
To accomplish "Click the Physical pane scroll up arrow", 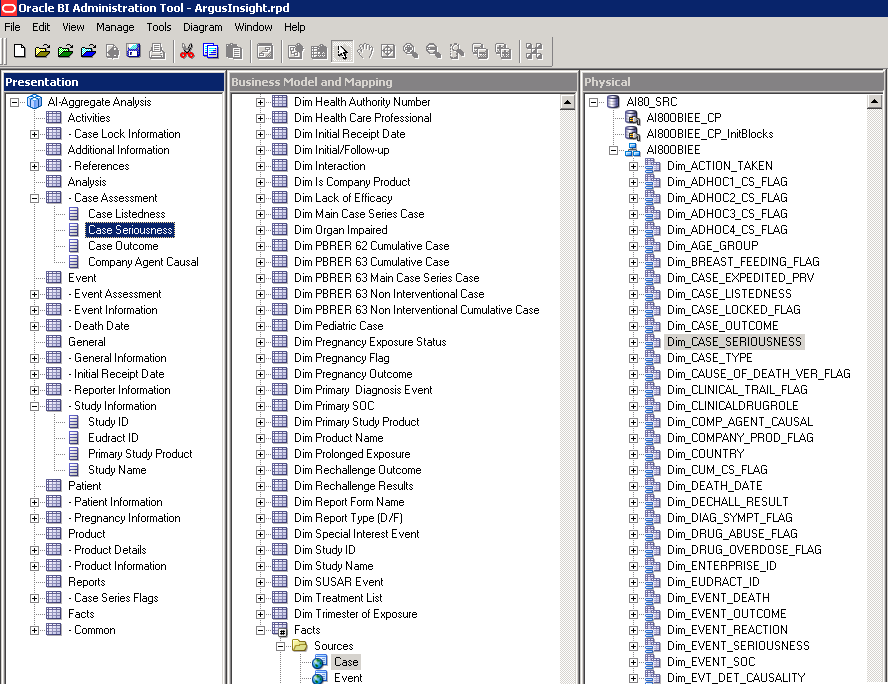I will click(874, 102).
